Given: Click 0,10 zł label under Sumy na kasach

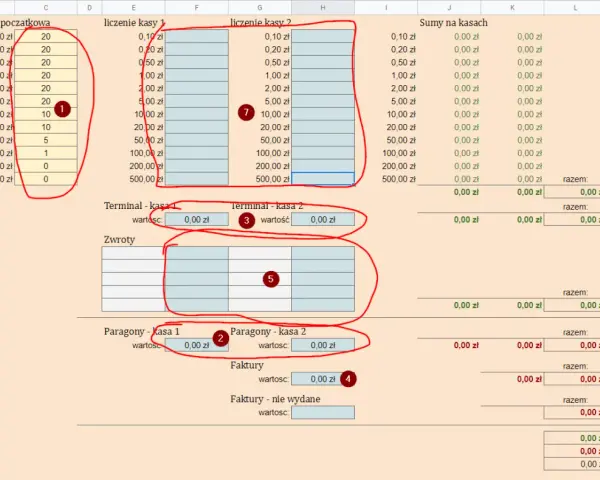Looking at the screenshot, I should [403, 36].
